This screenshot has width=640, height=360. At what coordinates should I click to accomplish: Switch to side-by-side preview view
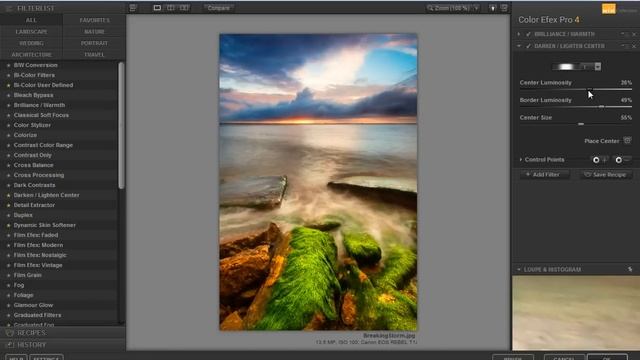(184, 8)
